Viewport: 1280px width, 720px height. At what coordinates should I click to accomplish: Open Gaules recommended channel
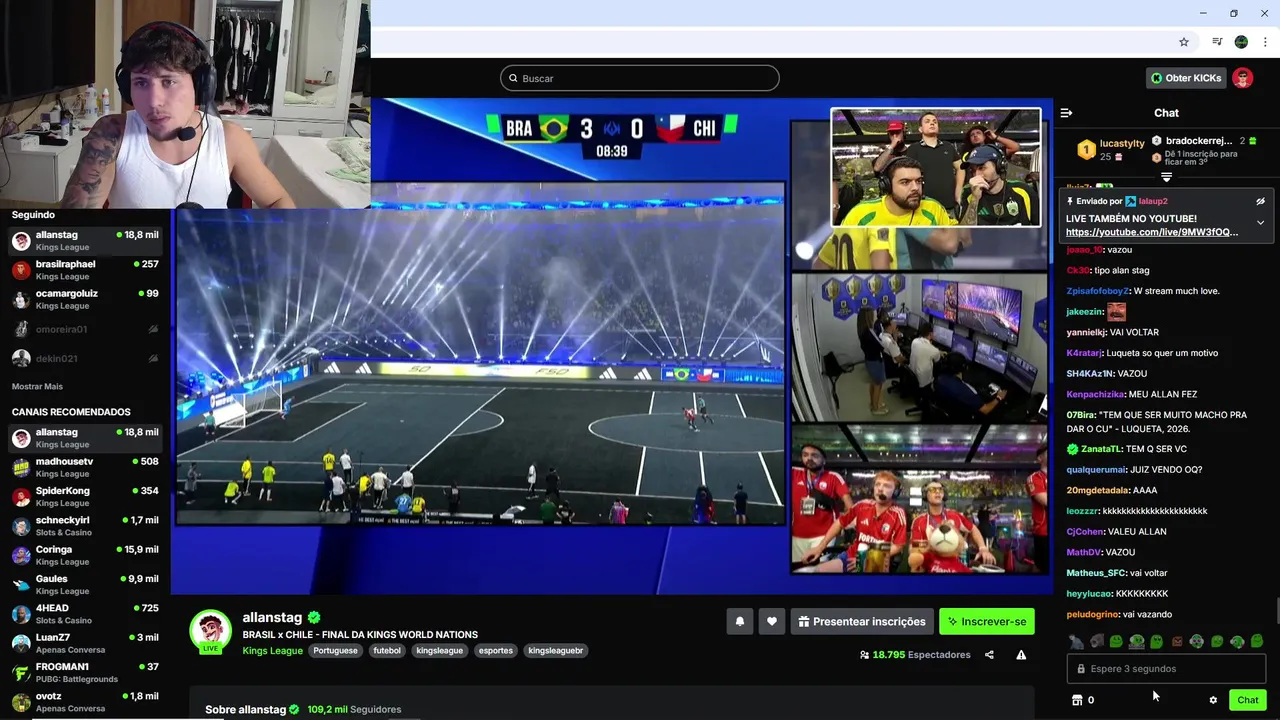85,584
